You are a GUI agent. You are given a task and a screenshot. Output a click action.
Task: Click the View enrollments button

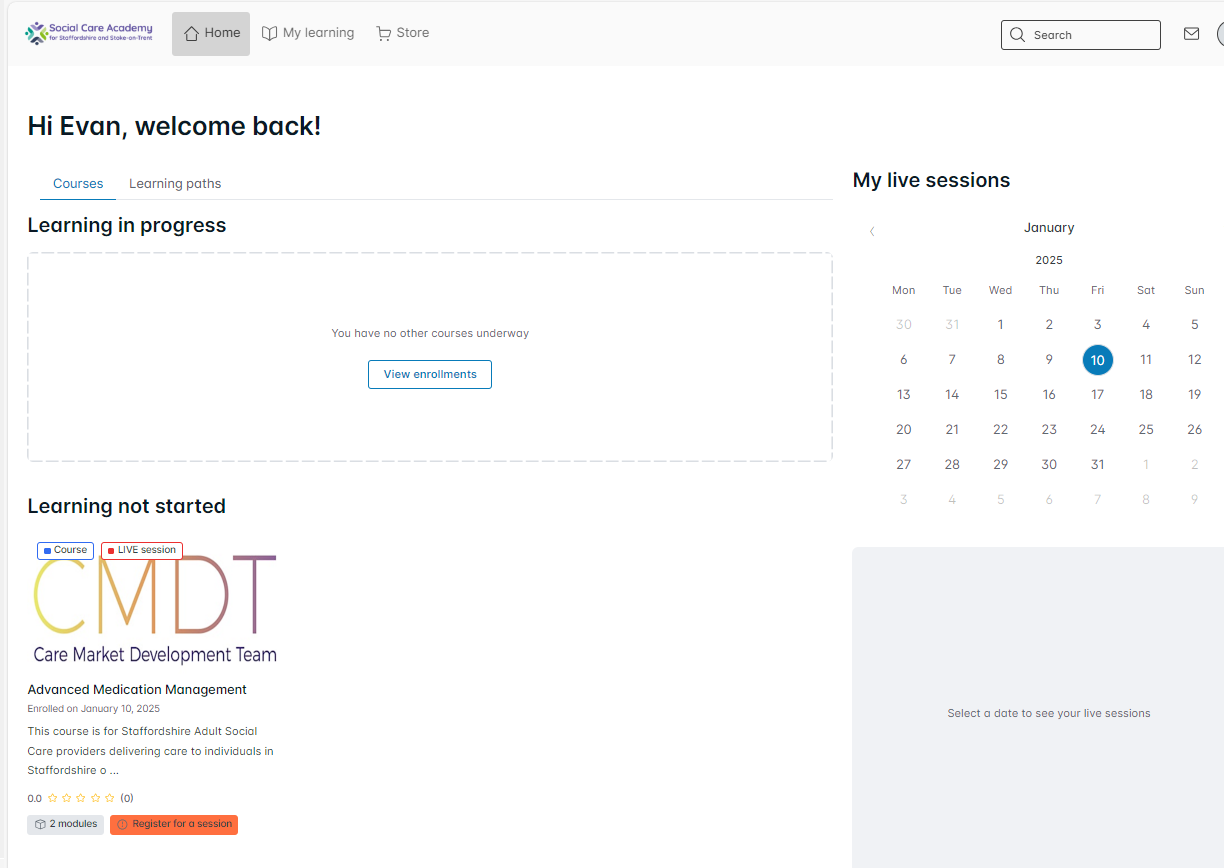430,374
